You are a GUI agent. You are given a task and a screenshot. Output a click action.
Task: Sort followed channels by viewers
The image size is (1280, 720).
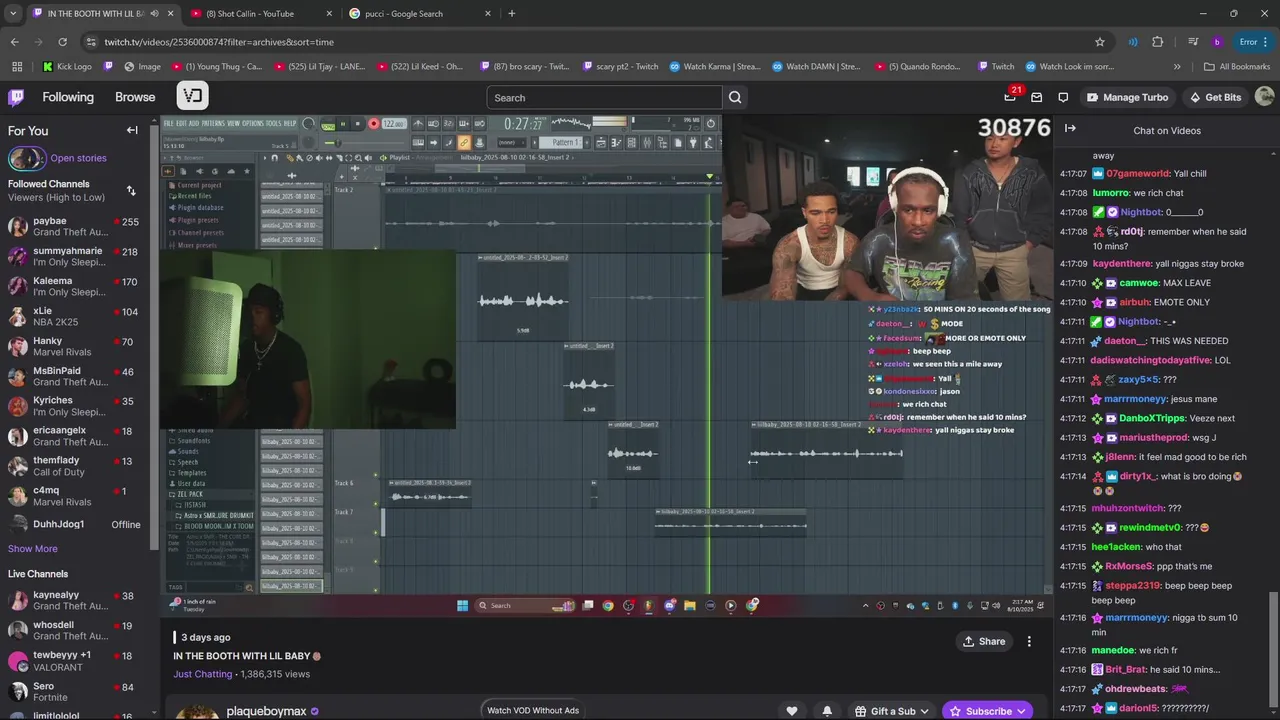[131, 190]
